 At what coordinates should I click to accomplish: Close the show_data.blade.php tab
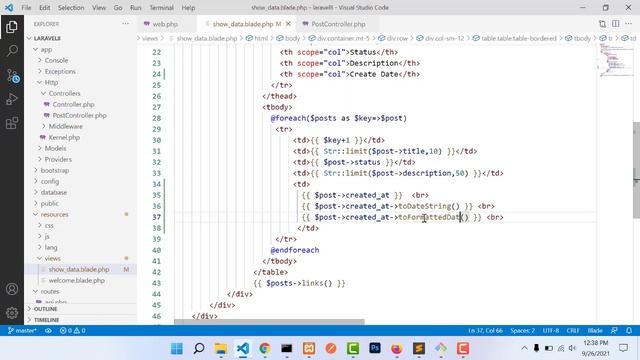pos(288,24)
